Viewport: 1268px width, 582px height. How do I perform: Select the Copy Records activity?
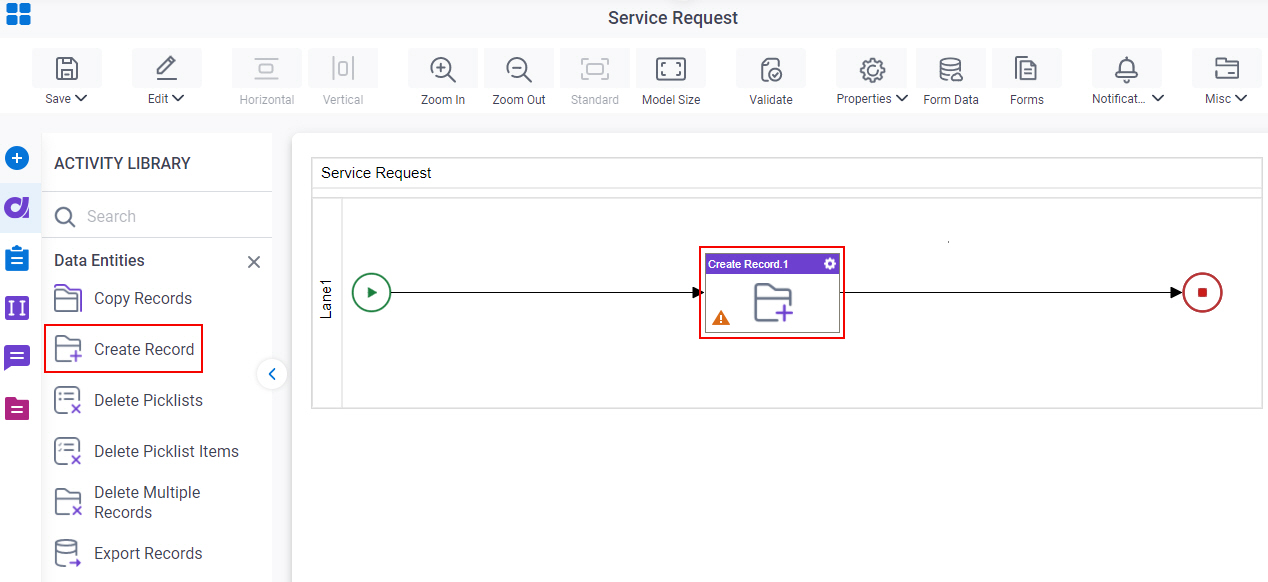(123, 298)
